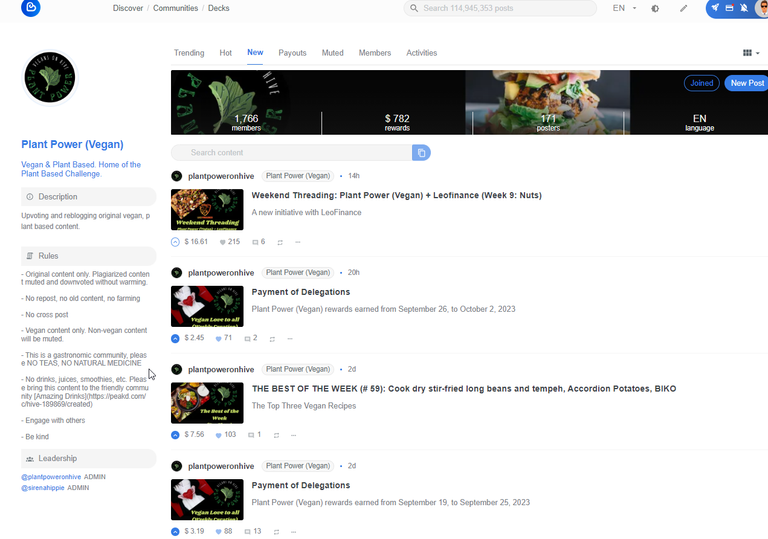The height and width of the screenshot is (539, 768).
Task: Open comments on Best of the Week post
Action: pos(254,435)
